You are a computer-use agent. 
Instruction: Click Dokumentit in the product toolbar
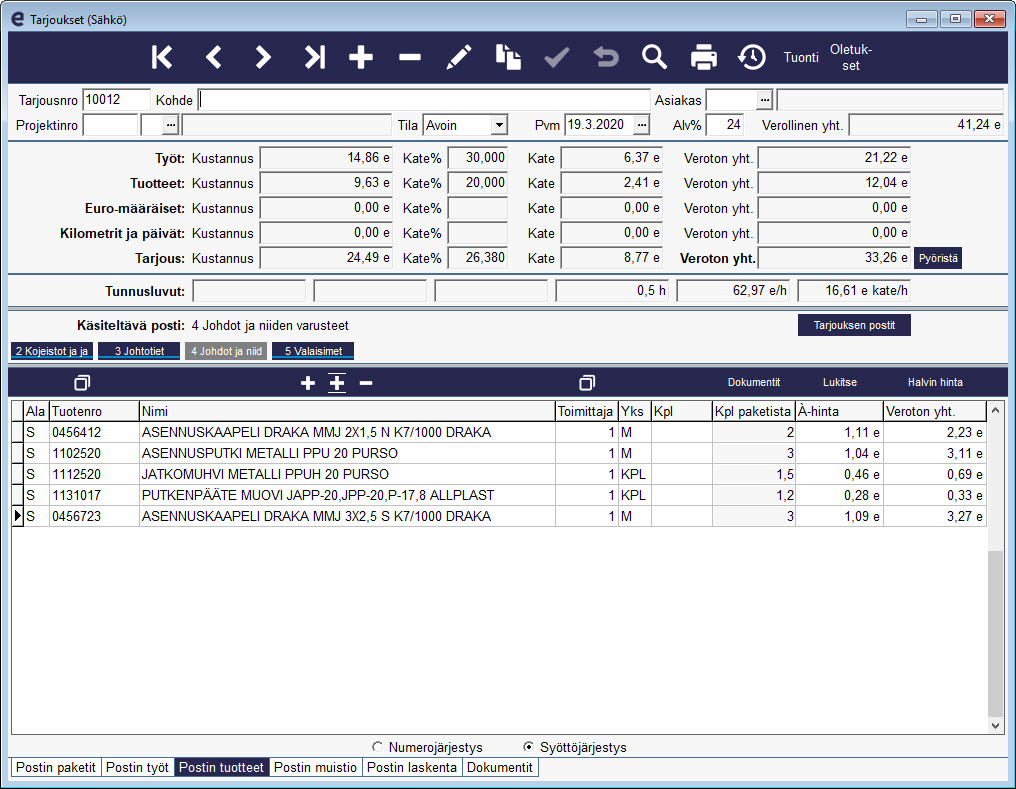(754, 382)
